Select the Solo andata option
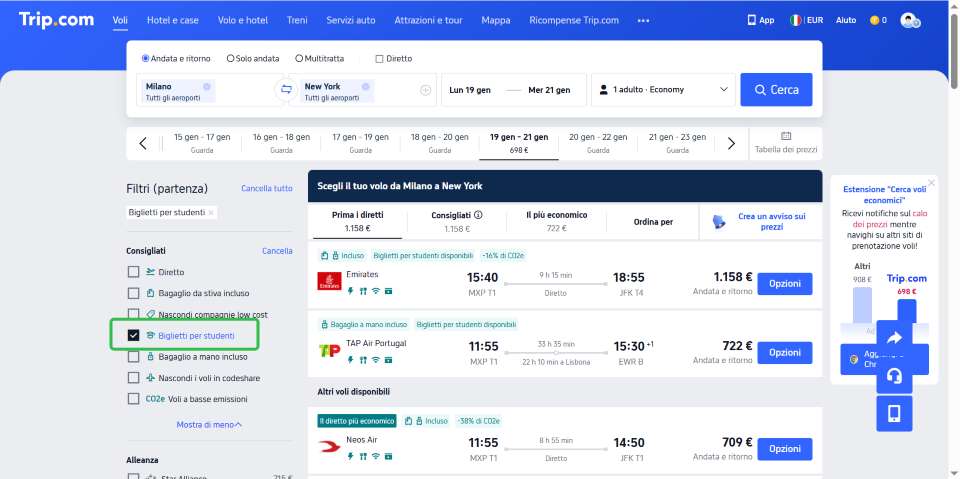This screenshot has height=479, width=960. coord(253,59)
